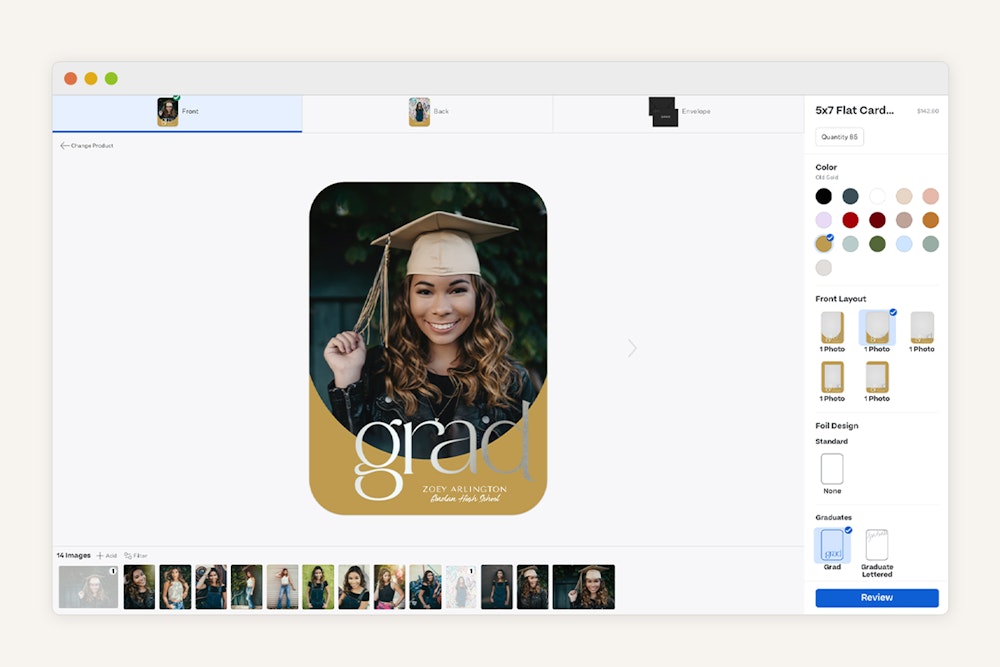Pick the first Front Layout thumbnail
Screen dimensions: 1000x667
pyautogui.click(x=832, y=327)
